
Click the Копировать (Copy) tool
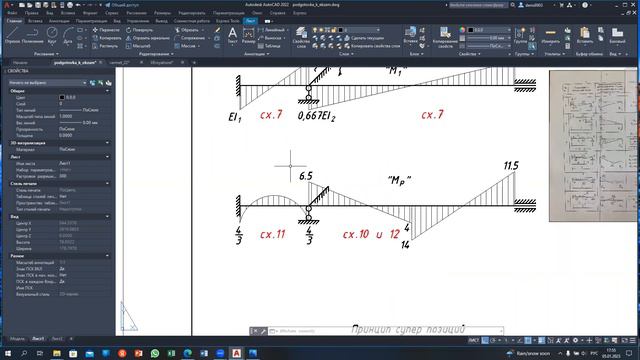coord(107,38)
